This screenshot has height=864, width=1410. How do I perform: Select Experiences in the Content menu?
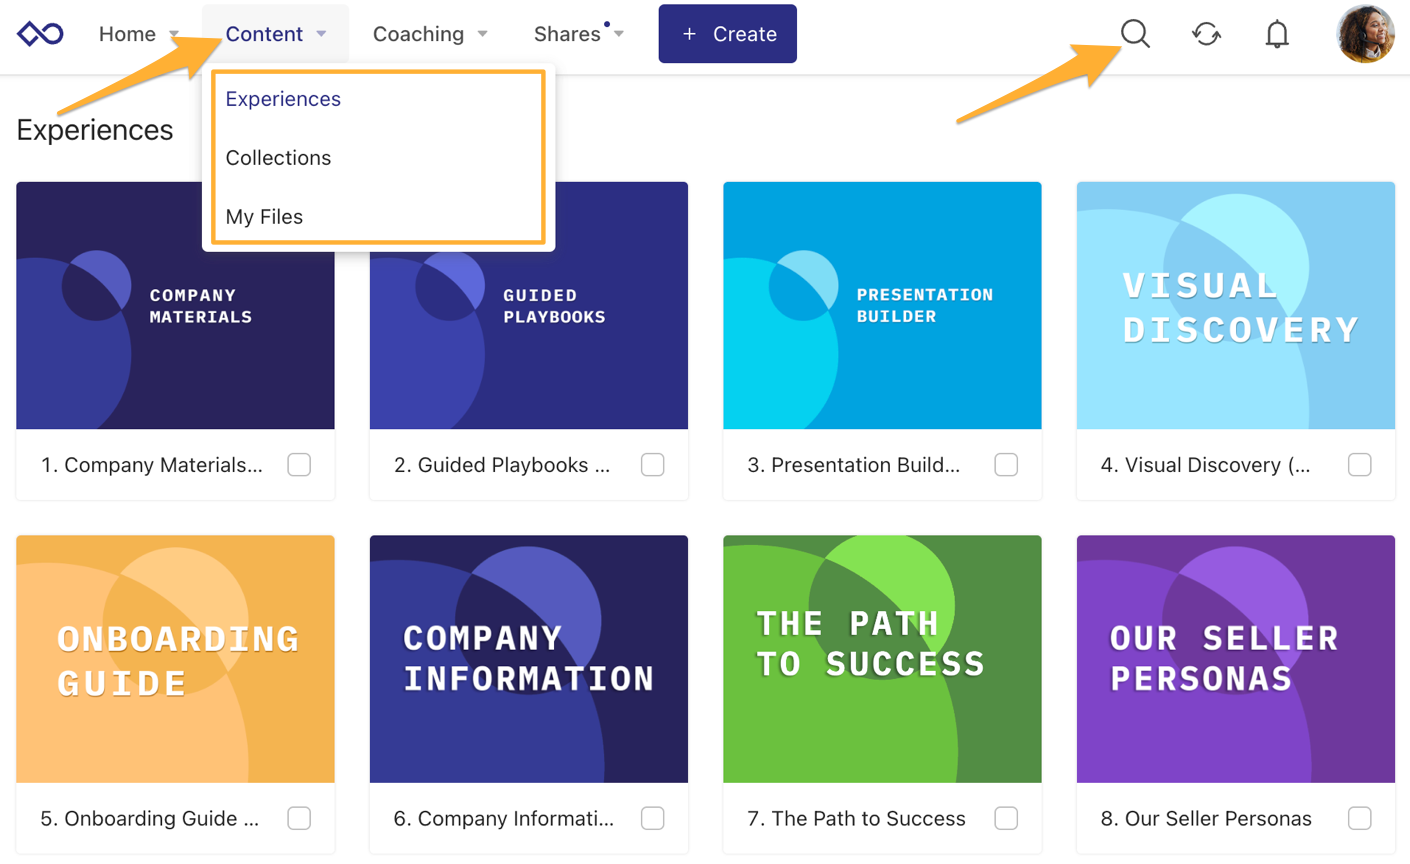[x=283, y=99]
